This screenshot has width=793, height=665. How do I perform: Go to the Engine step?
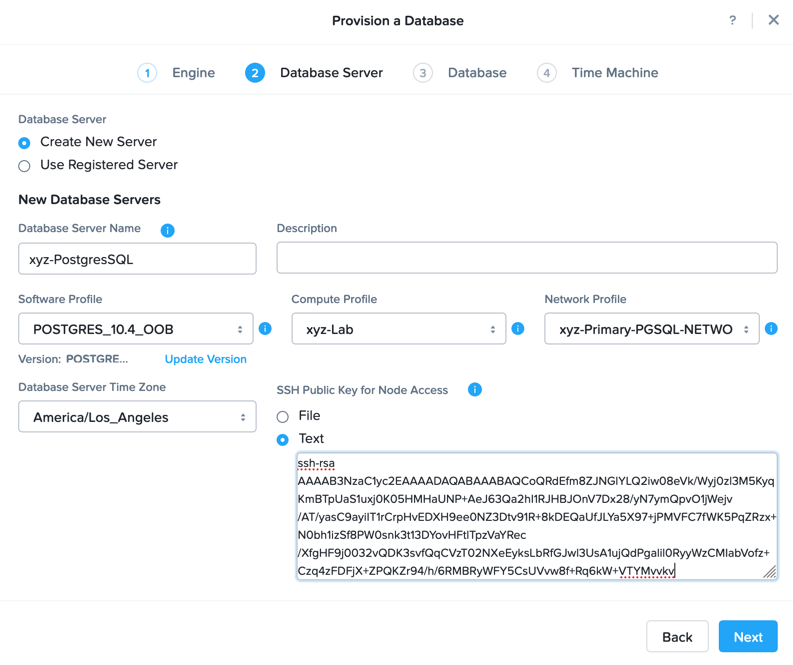click(x=194, y=73)
